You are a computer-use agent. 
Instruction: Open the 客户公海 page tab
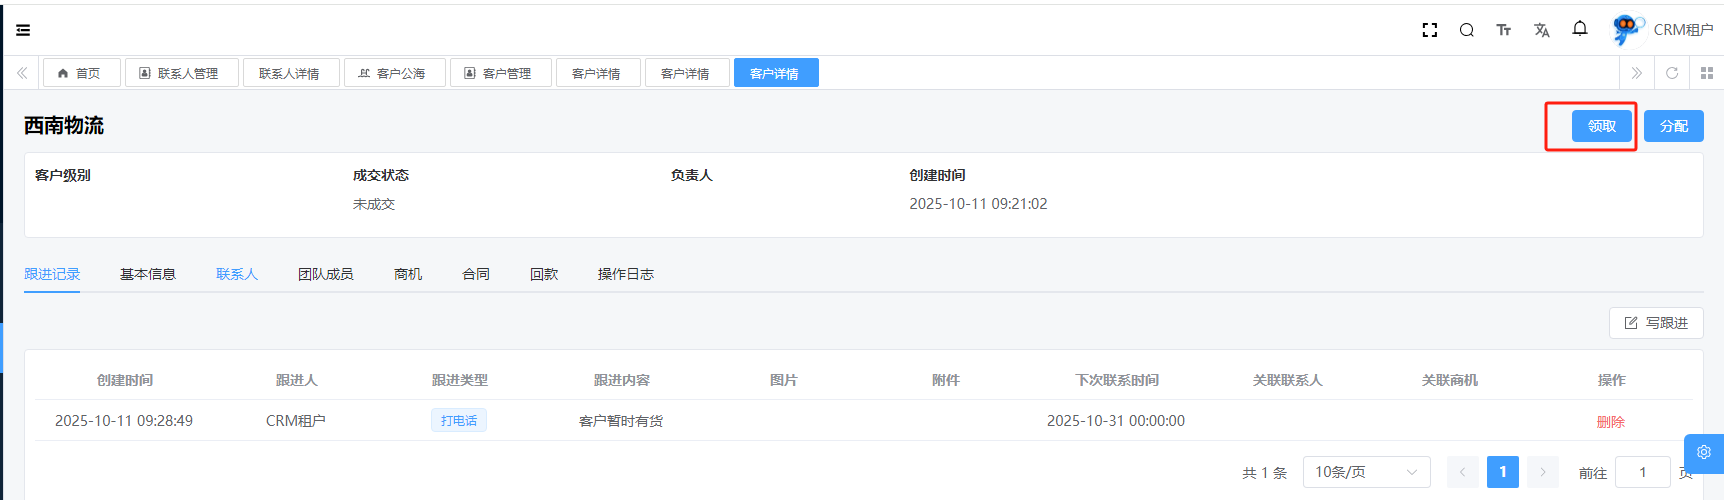point(394,73)
